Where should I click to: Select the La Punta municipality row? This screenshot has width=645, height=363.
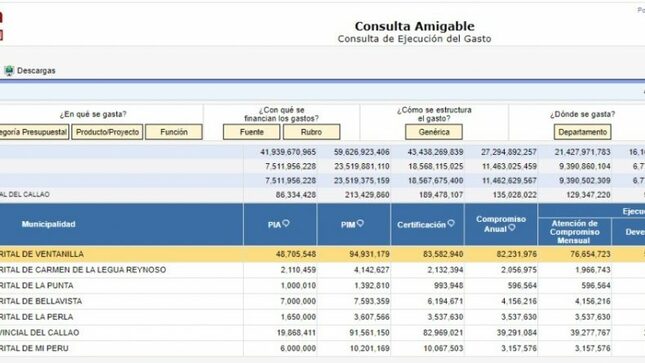322,286
